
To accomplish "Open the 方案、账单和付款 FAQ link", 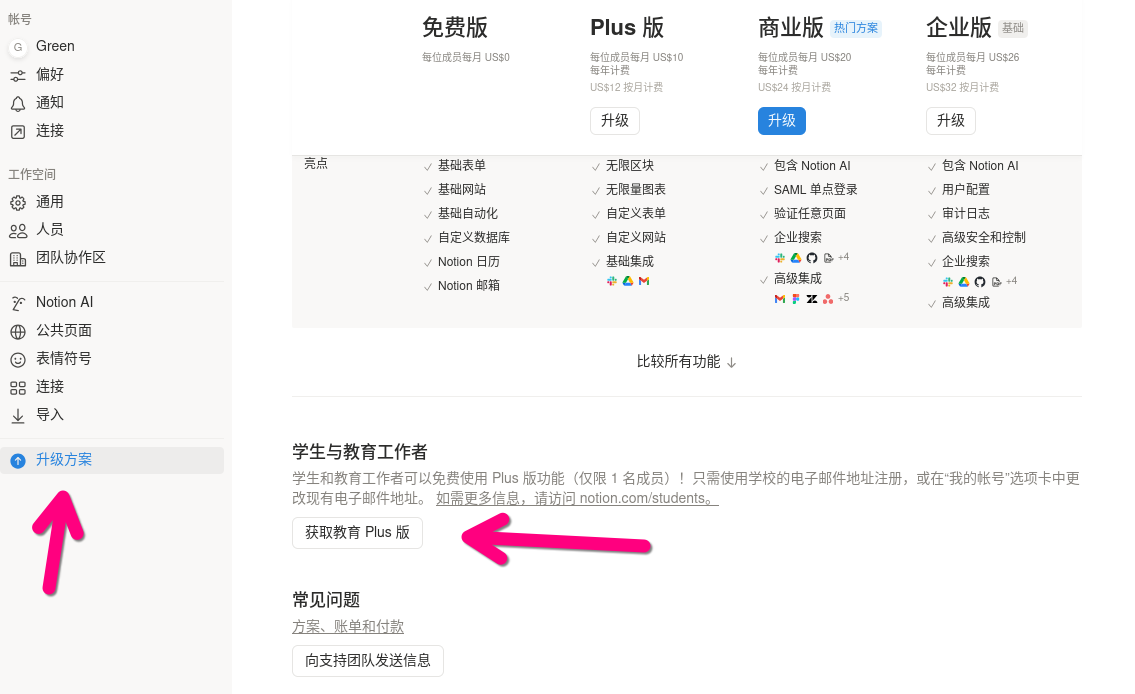I will pyautogui.click(x=347, y=626).
